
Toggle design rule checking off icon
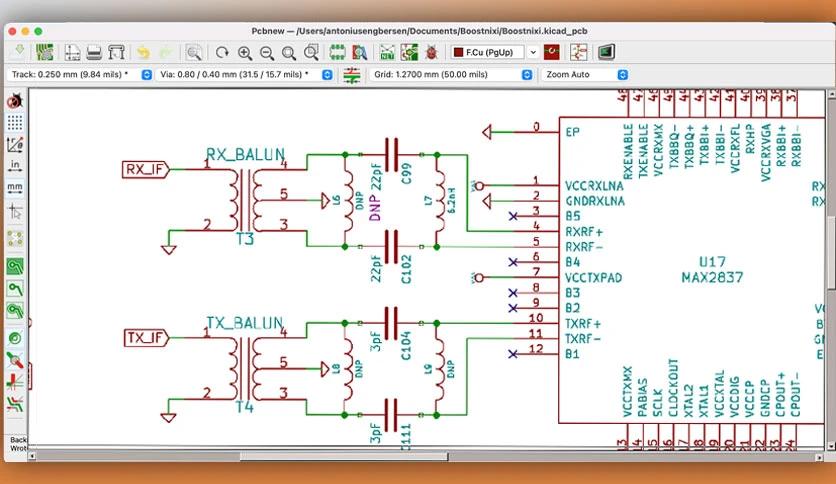[x=14, y=100]
